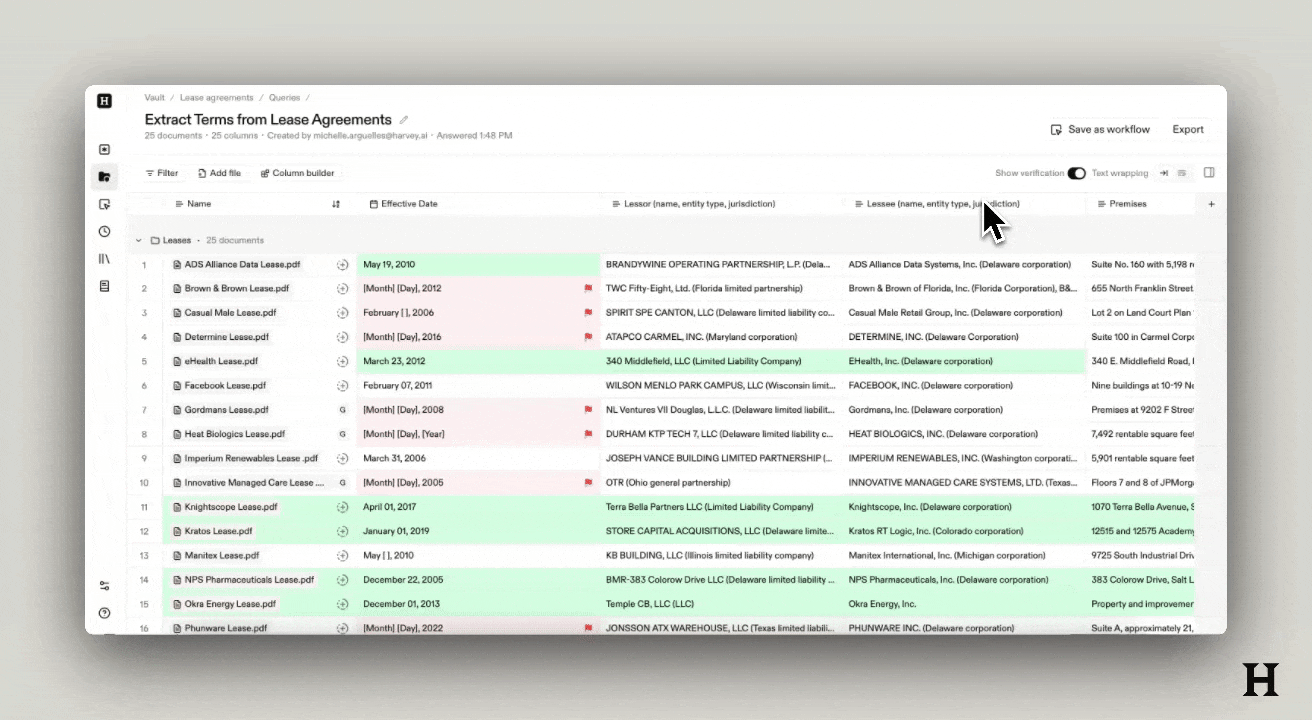1312x720 pixels.
Task: Click the KB BUILDING, LLC lessor cell
Action: tap(721, 555)
